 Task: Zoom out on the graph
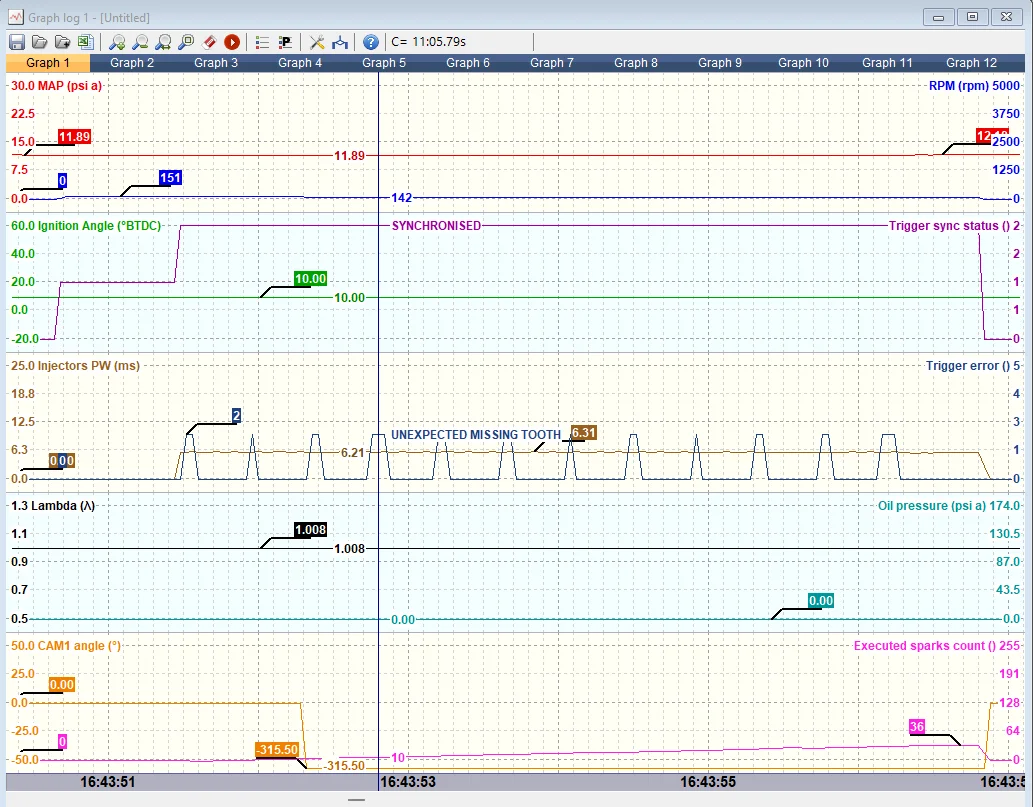(140, 42)
